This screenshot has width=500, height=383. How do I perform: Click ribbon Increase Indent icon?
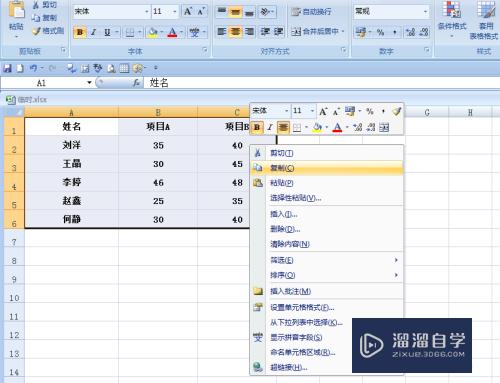click(x=278, y=32)
